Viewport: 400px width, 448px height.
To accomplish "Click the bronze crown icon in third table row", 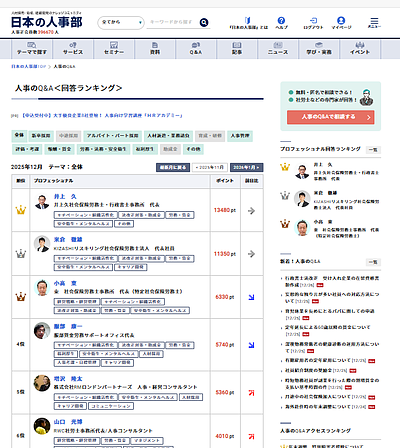I will click(x=21, y=297).
